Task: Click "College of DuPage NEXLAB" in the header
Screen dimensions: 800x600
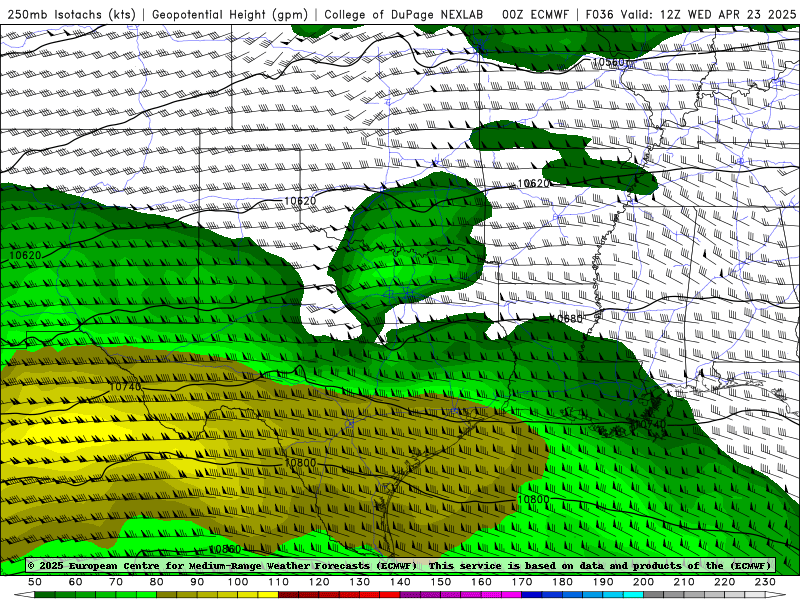Action: (x=404, y=14)
